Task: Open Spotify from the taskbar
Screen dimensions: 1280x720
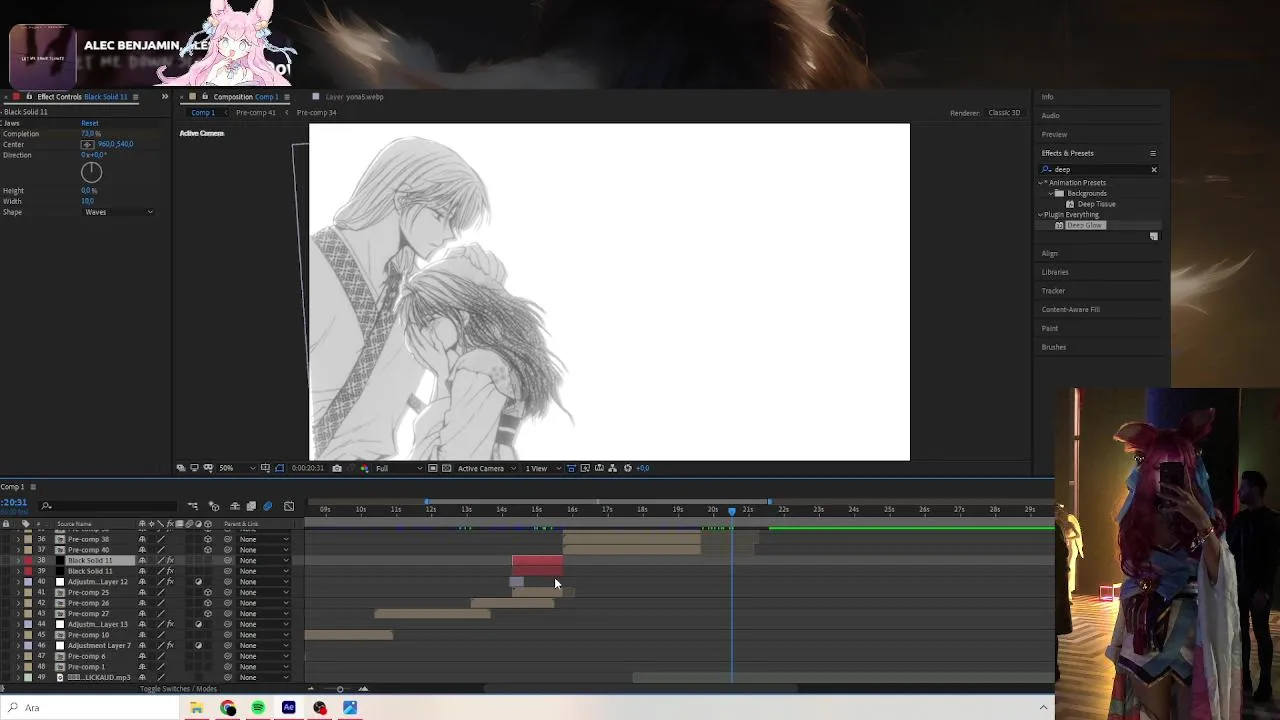Action: (258, 708)
